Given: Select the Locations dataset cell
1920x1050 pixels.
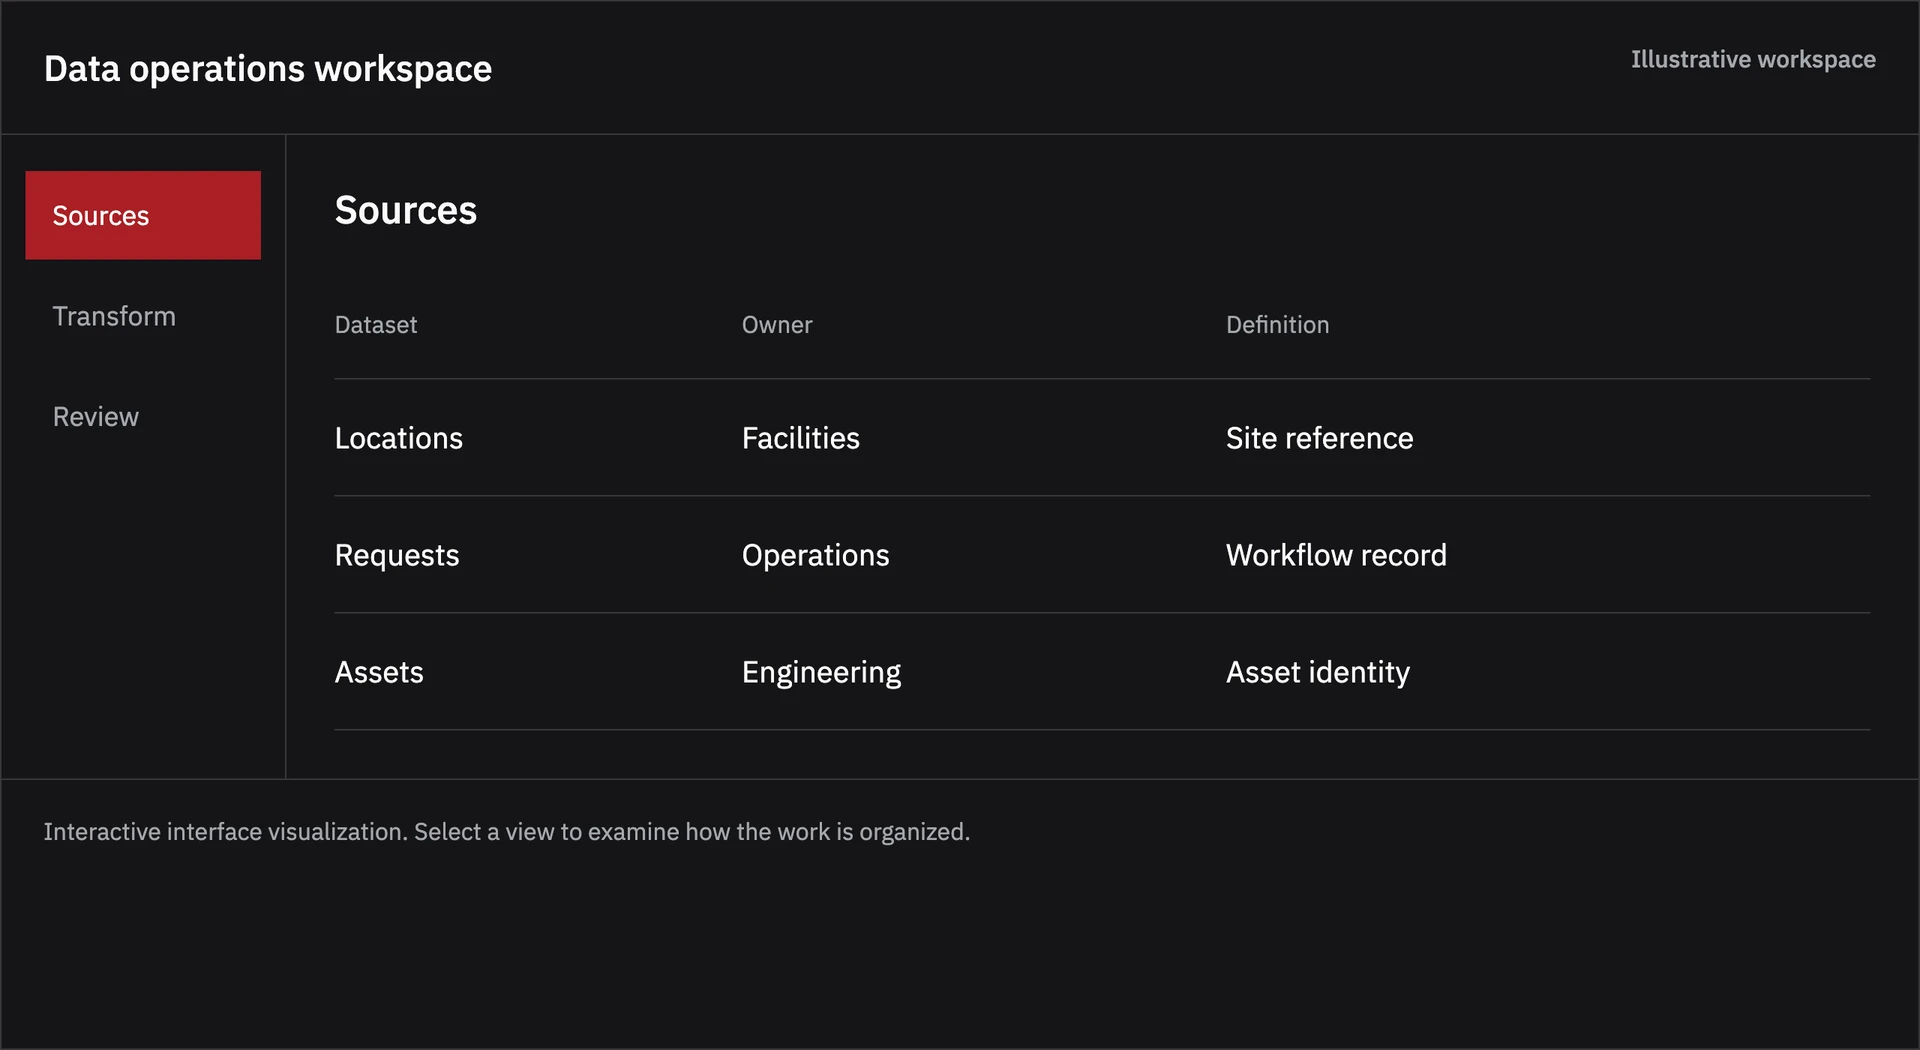Looking at the screenshot, I should coord(399,438).
